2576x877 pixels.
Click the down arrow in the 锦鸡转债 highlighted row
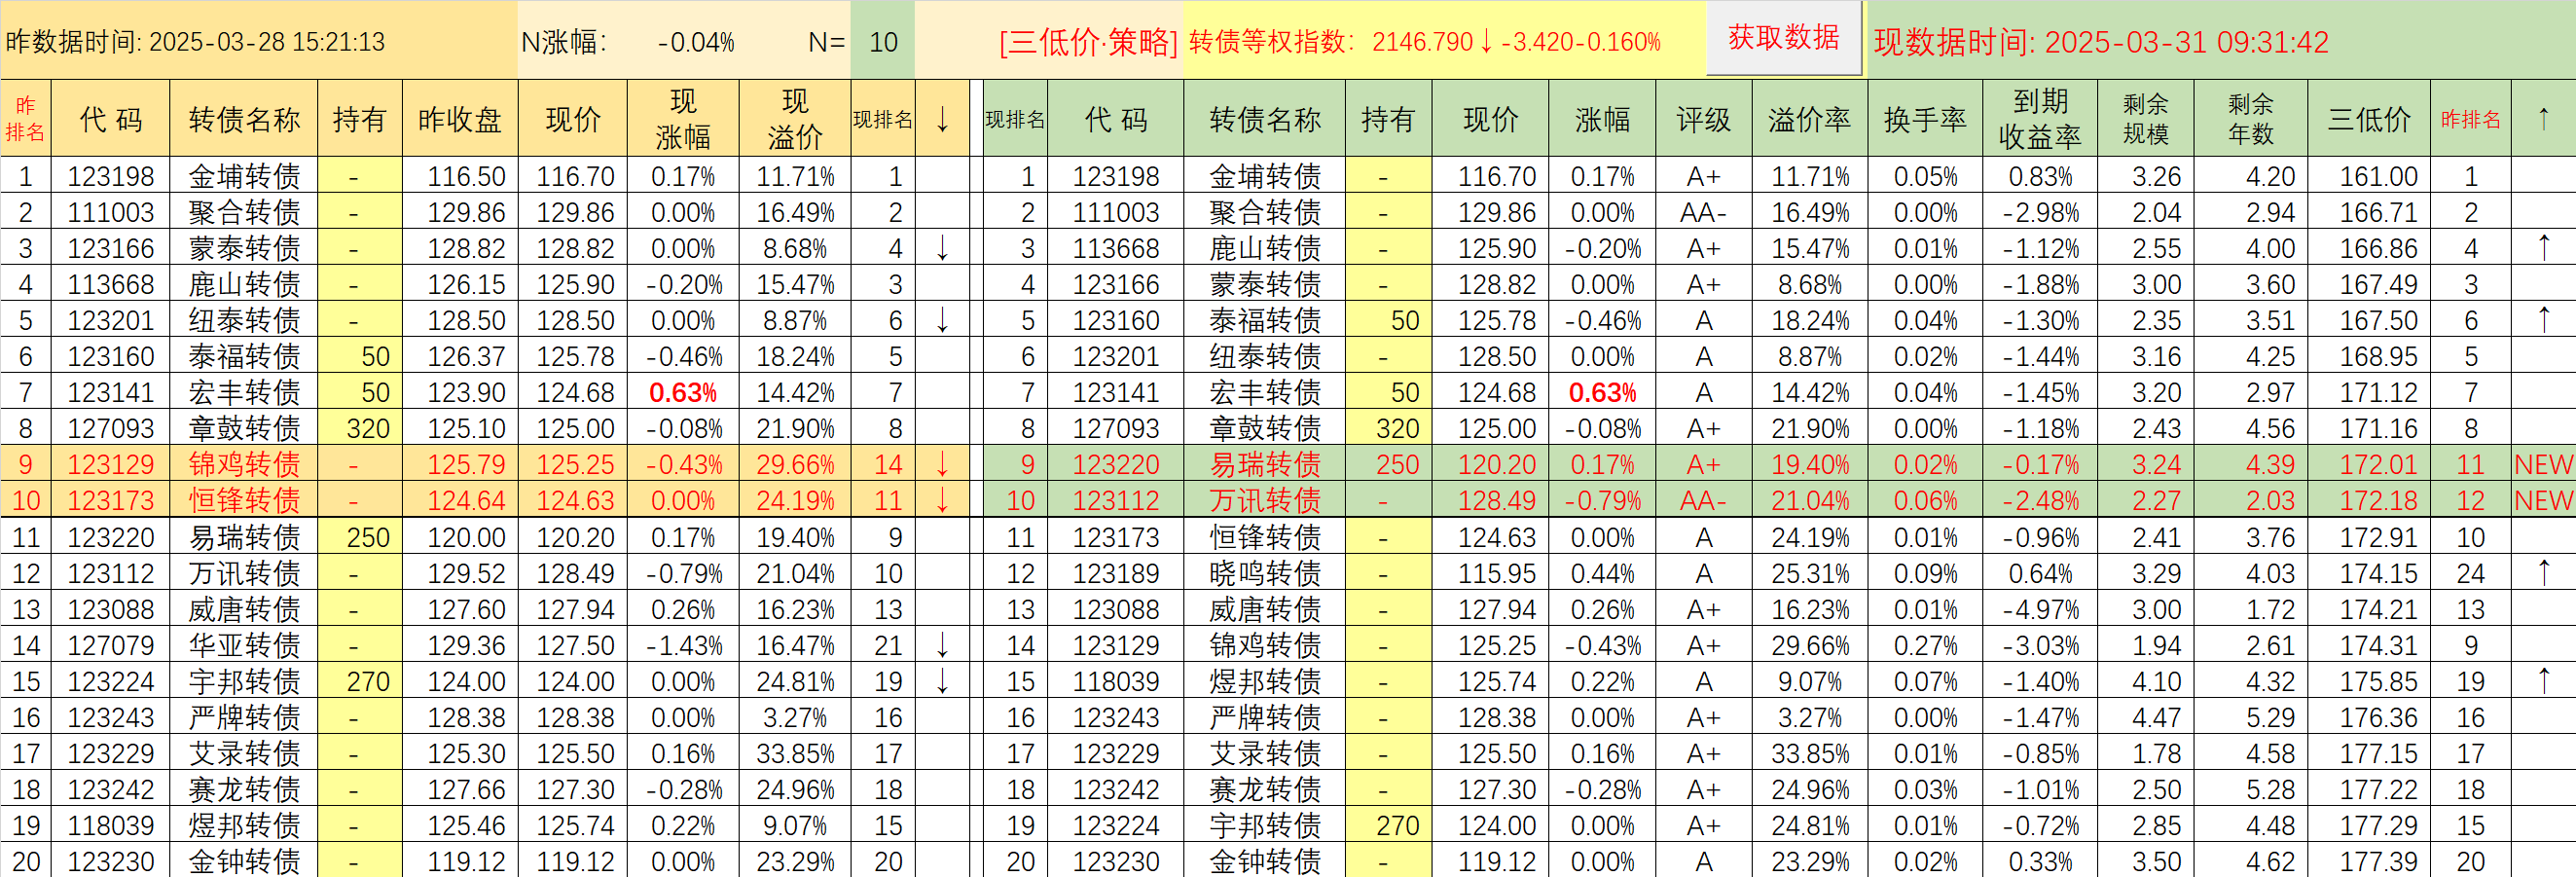click(x=942, y=464)
